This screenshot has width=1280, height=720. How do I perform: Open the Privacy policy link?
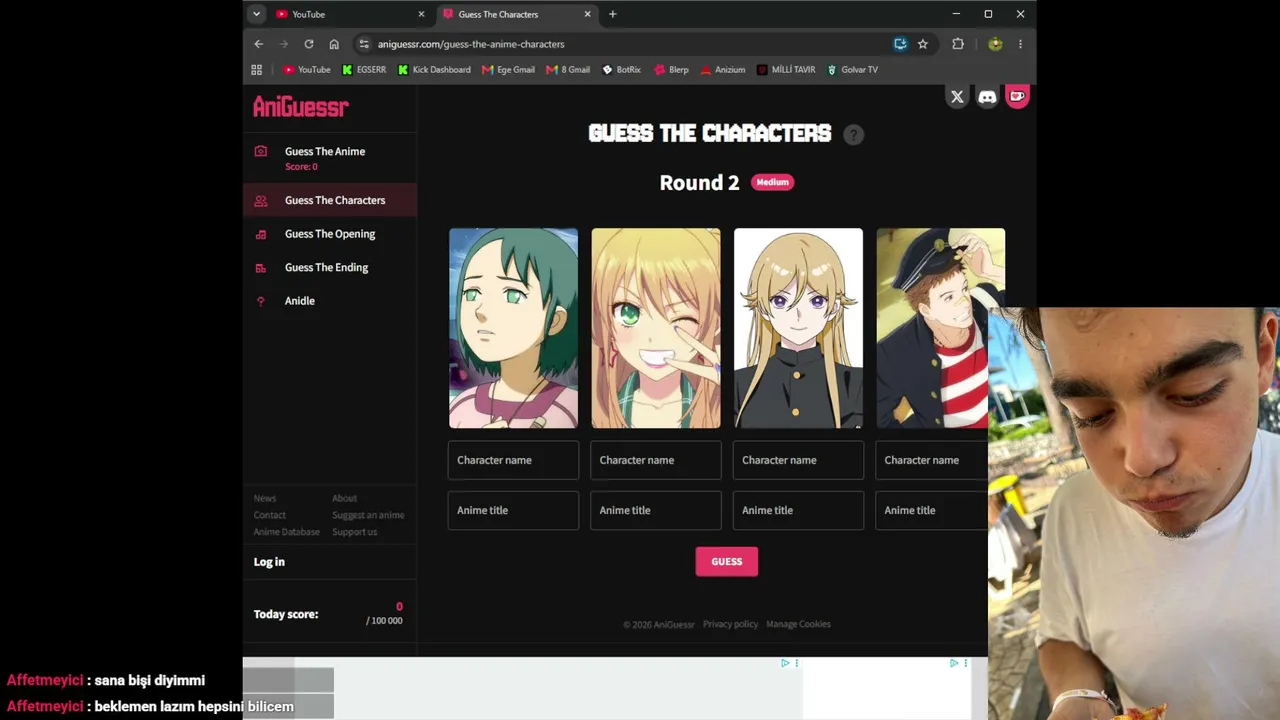coord(730,624)
